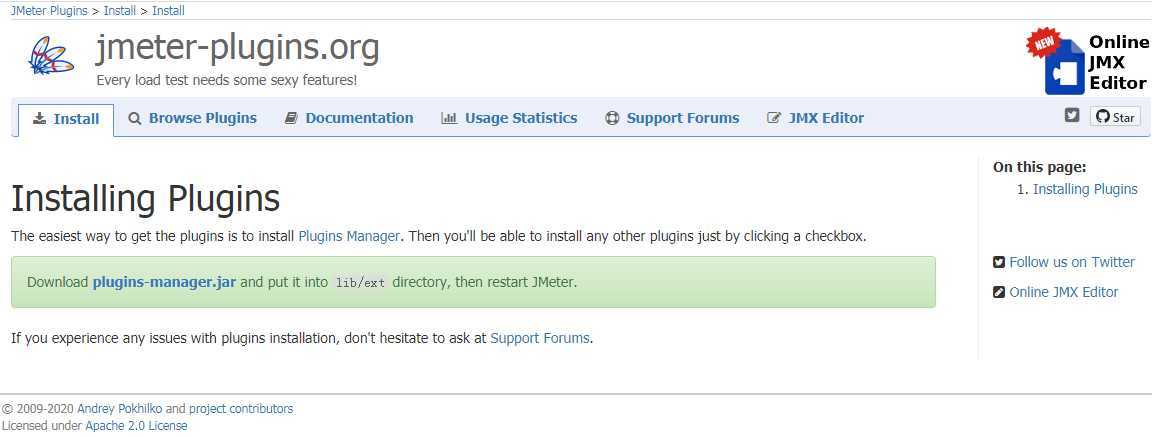Open the Online JMX Editor banner image
Screen dimensions: 1152x438
tap(1087, 61)
